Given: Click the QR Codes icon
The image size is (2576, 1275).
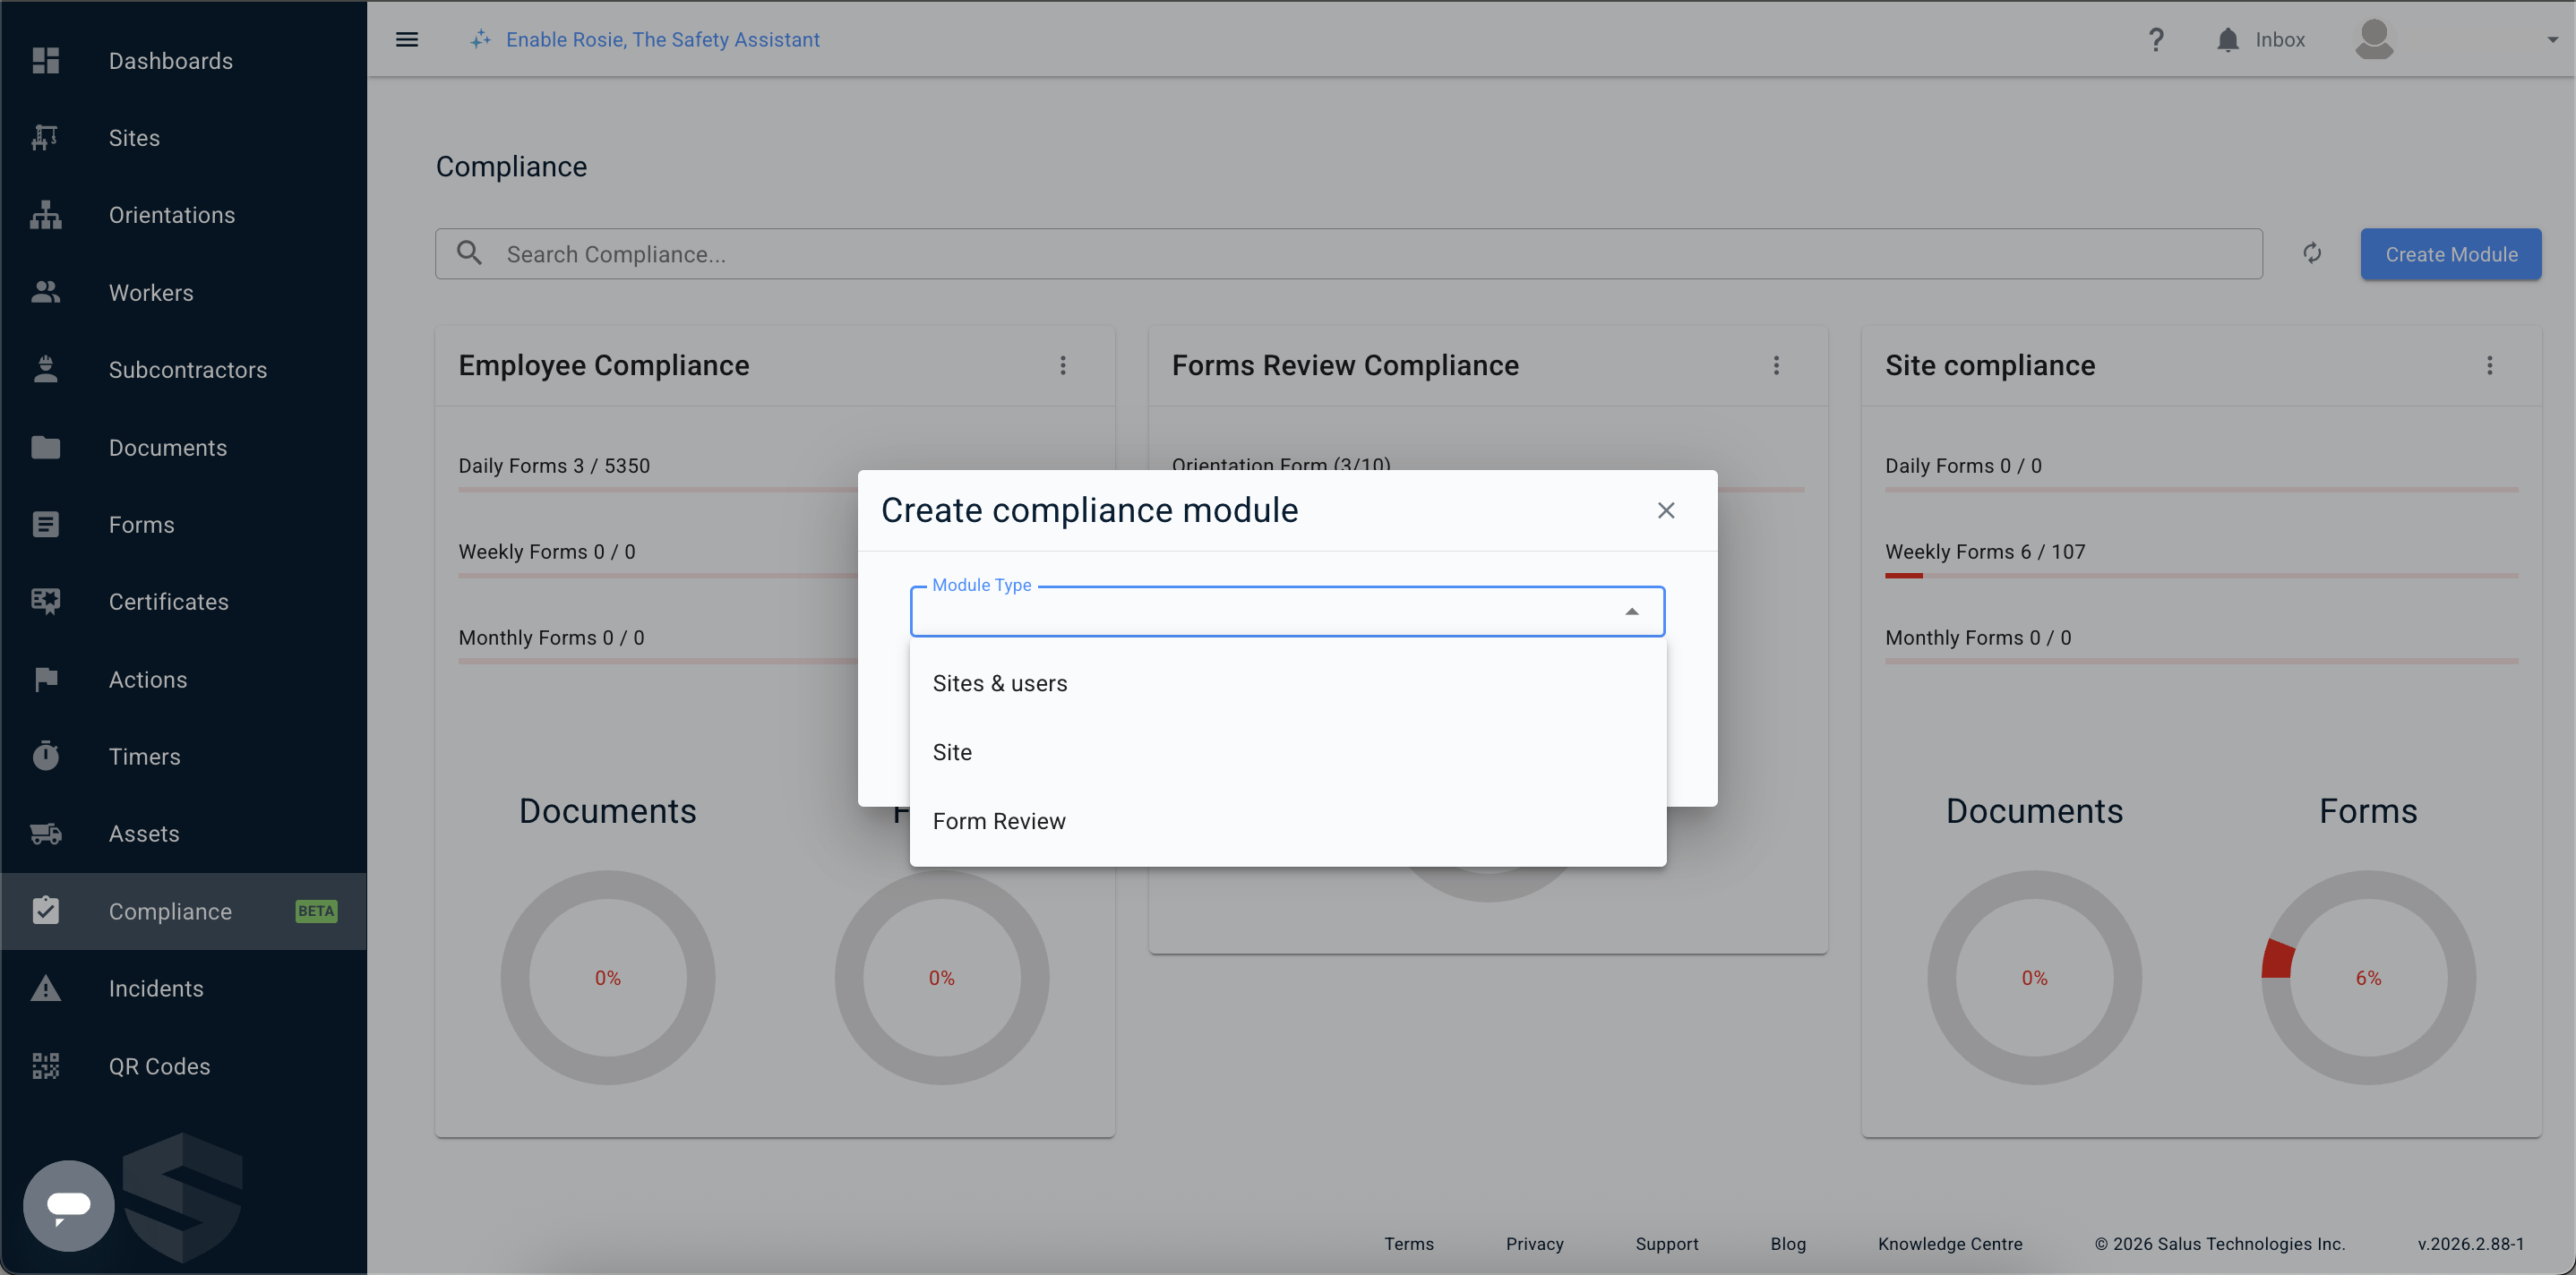Looking at the screenshot, I should pos(45,1065).
